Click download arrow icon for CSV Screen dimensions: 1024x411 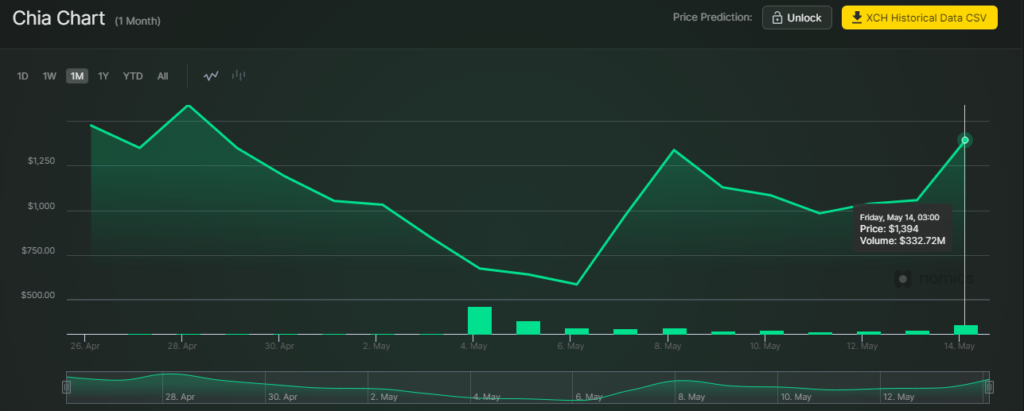coord(857,18)
